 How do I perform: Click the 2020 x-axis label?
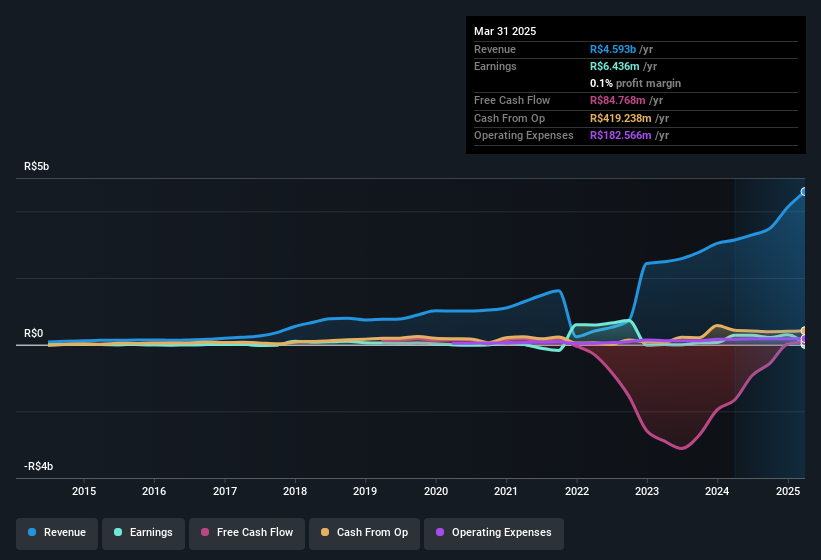436,491
